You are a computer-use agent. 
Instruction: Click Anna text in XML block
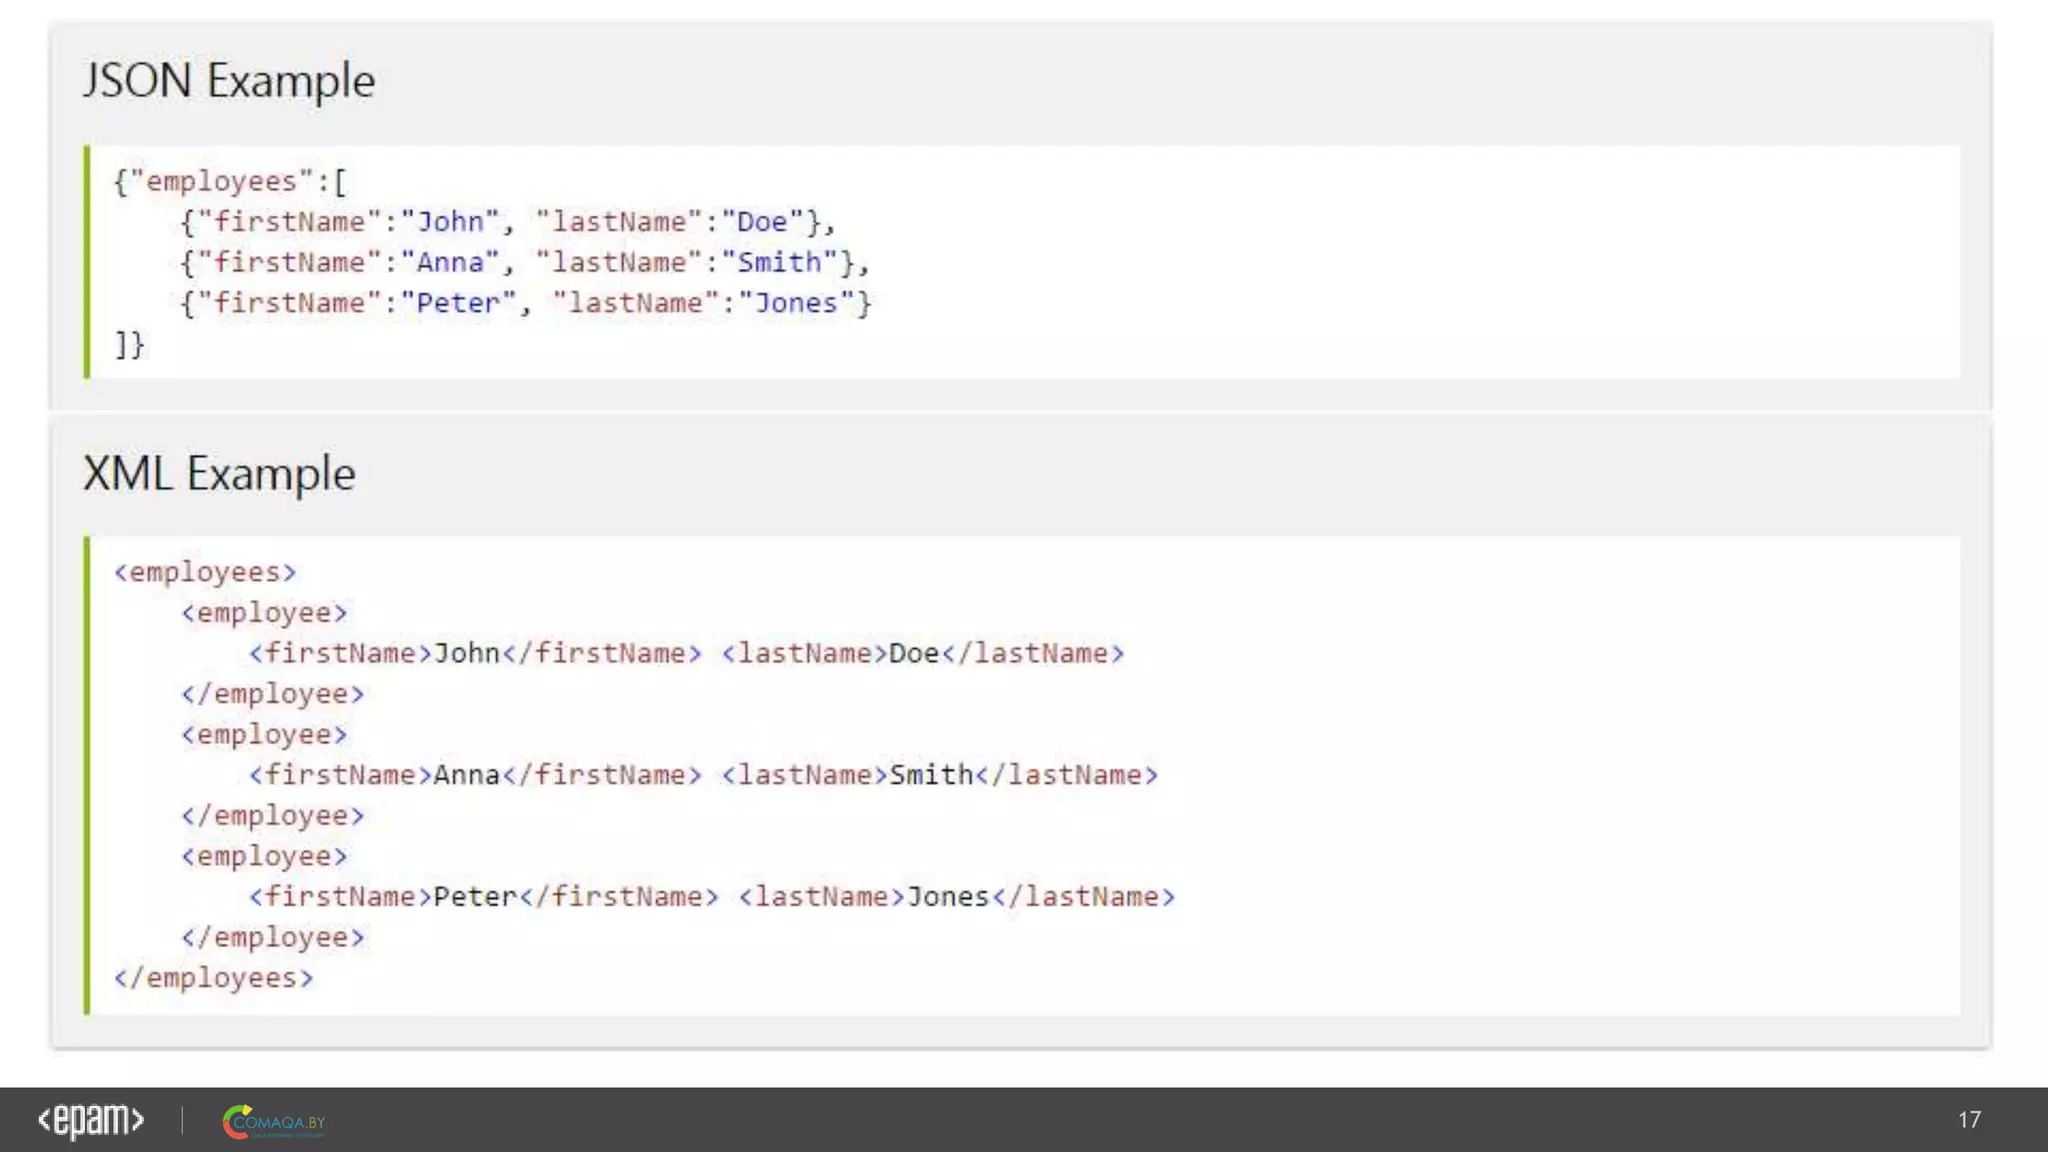(466, 775)
